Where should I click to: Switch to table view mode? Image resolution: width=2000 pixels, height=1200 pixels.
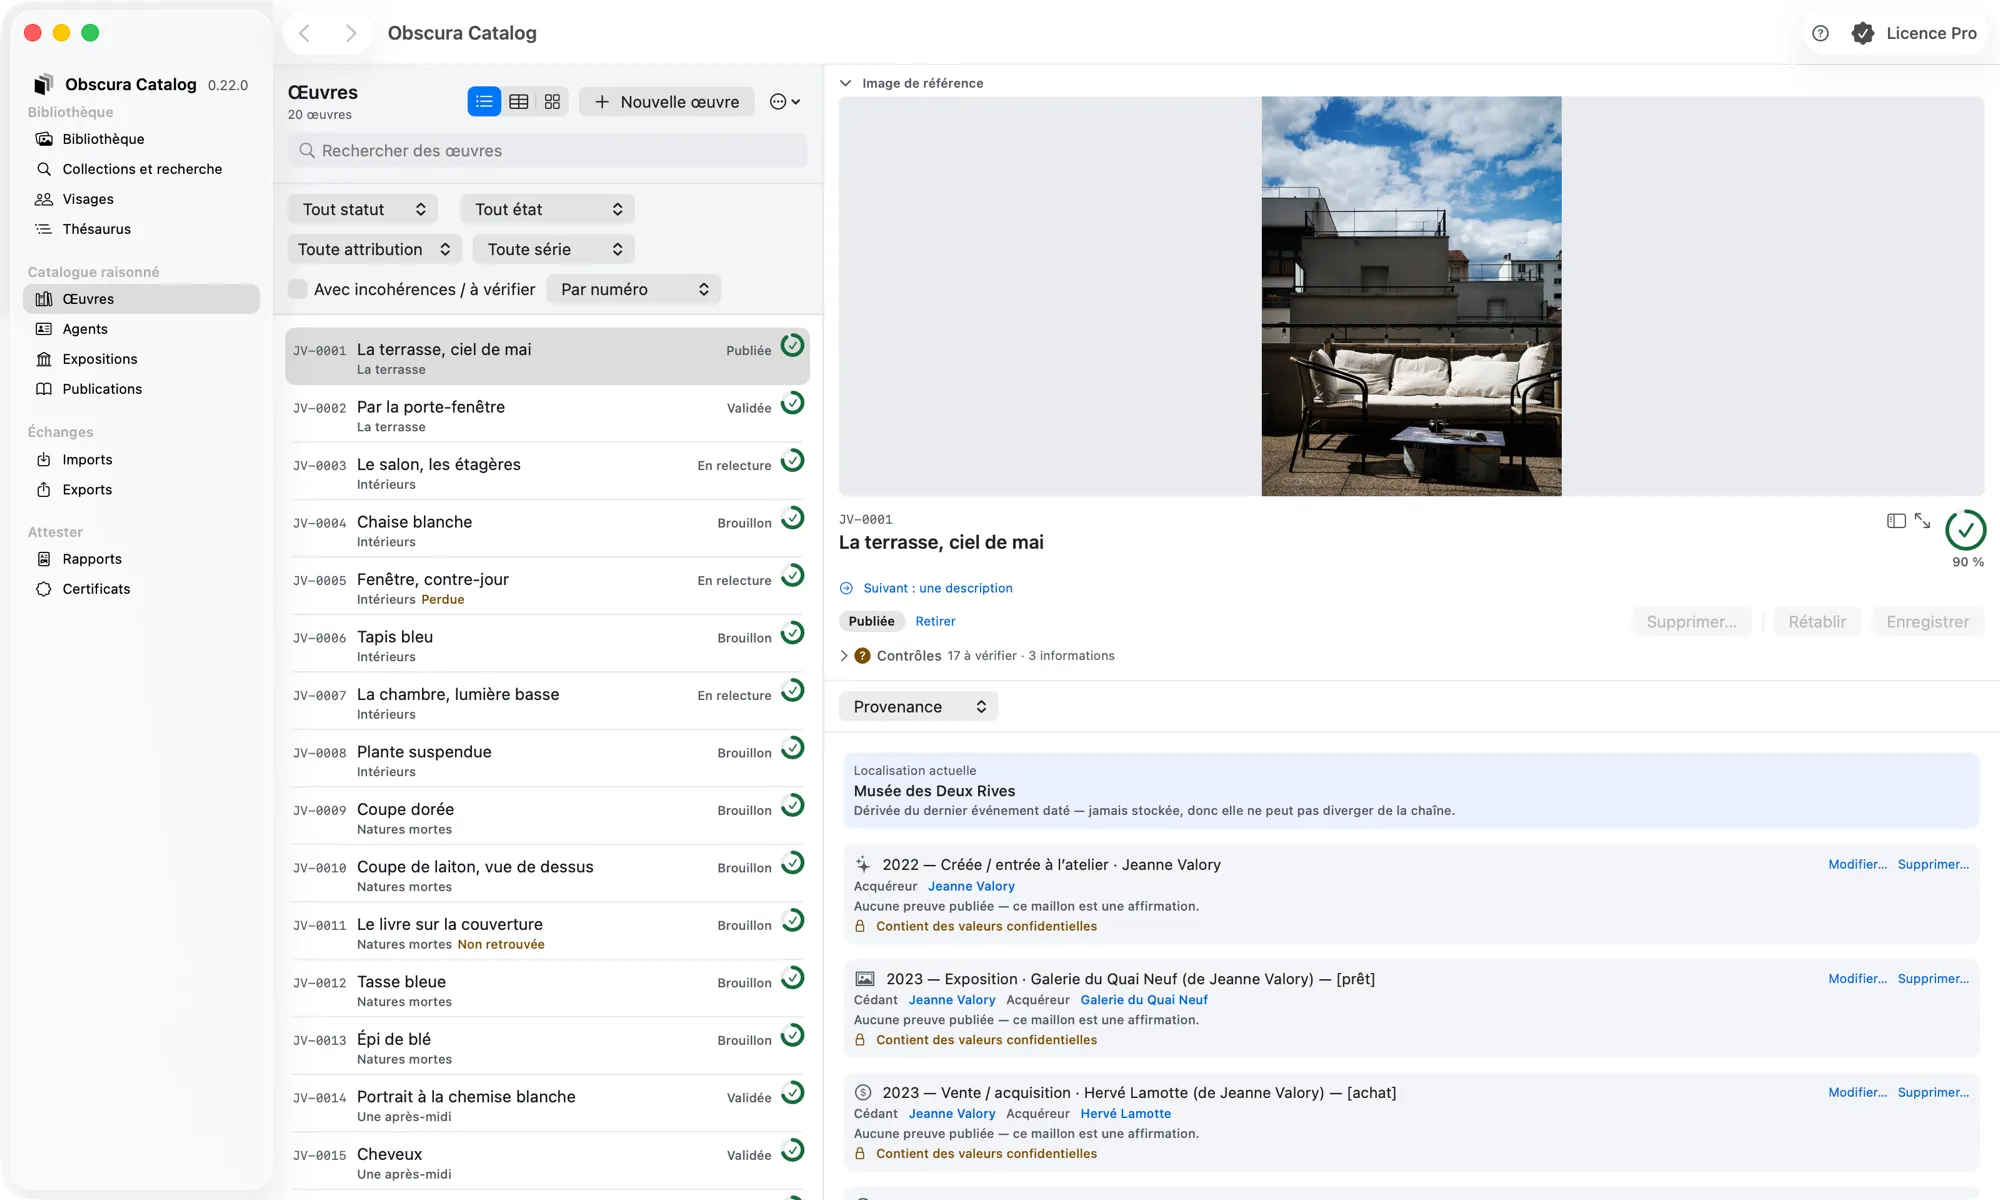click(x=518, y=102)
